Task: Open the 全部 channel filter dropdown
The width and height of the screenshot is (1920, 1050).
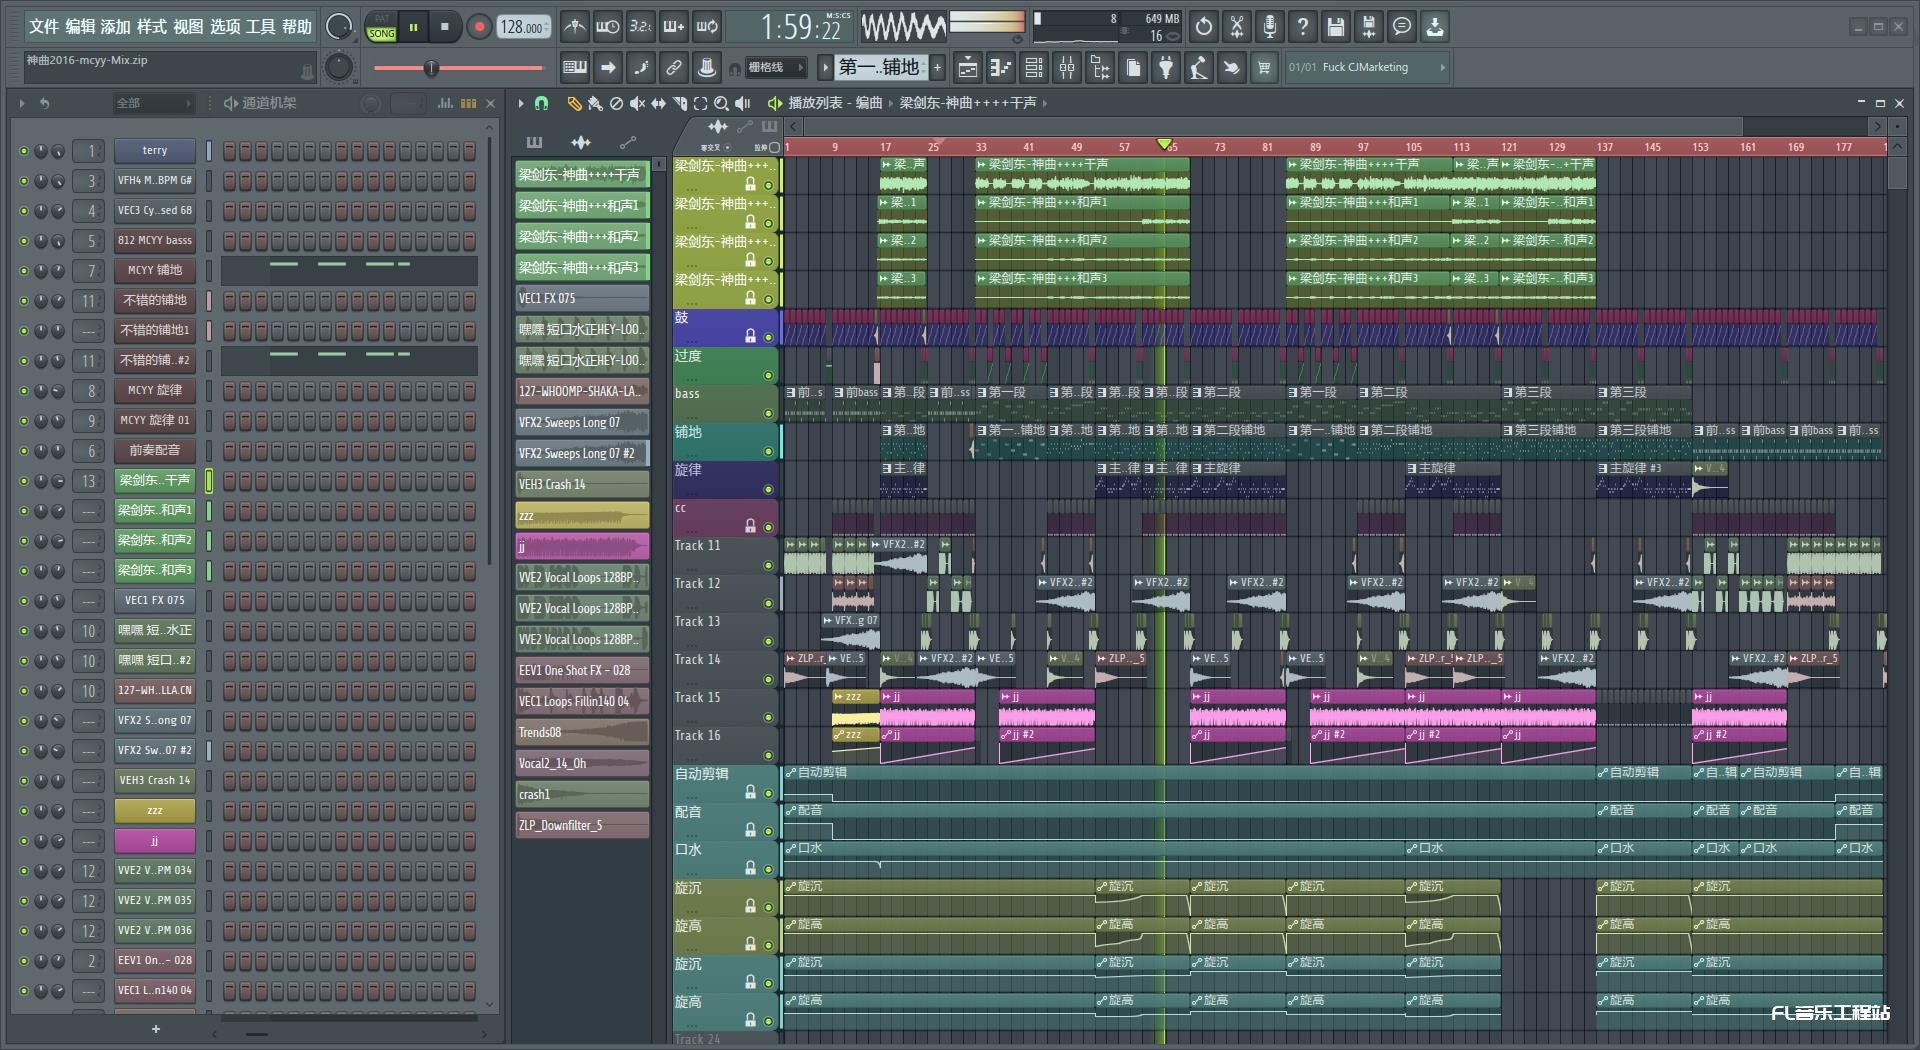Action: [153, 103]
